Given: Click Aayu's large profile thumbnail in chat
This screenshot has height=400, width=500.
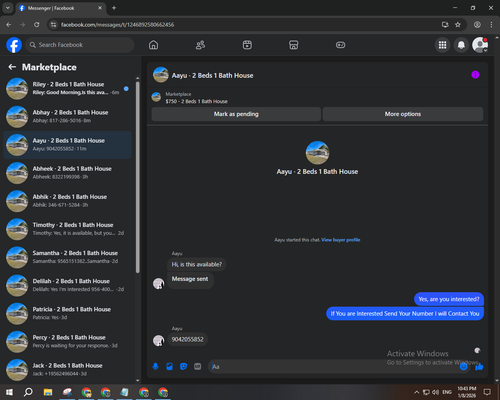Looking at the screenshot, I should [317, 153].
